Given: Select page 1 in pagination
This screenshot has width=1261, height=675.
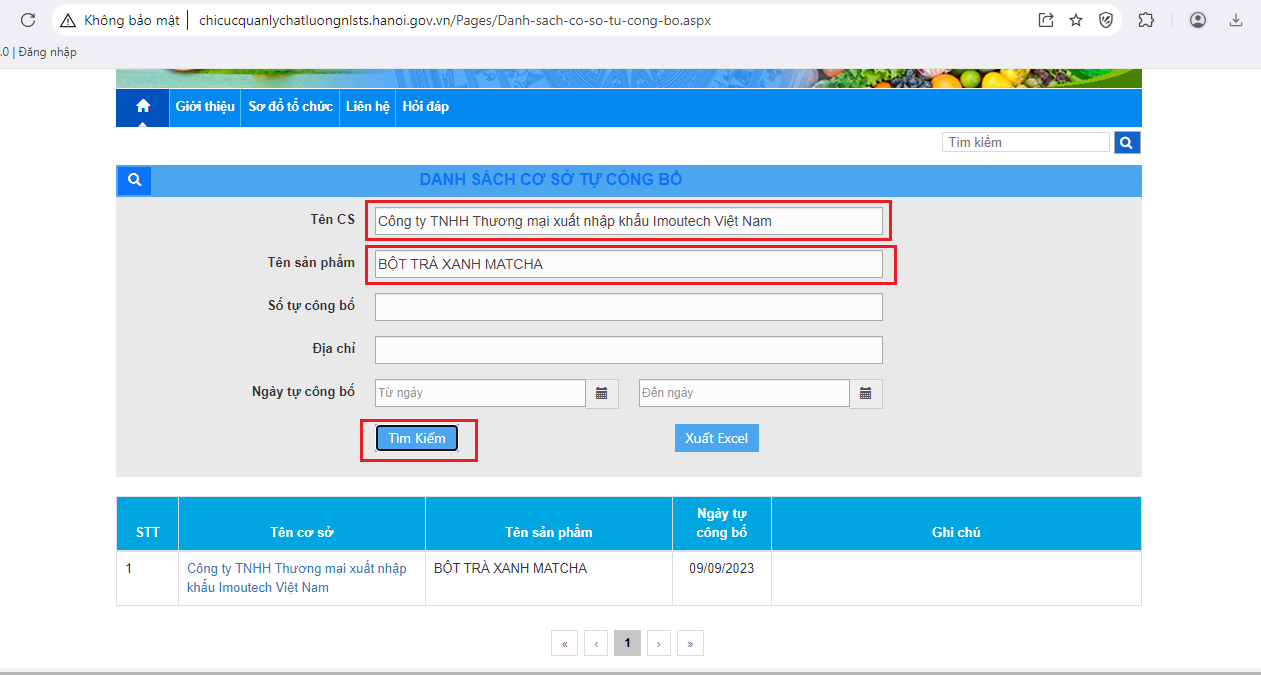Looking at the screenshot, I should coord(627,643).
